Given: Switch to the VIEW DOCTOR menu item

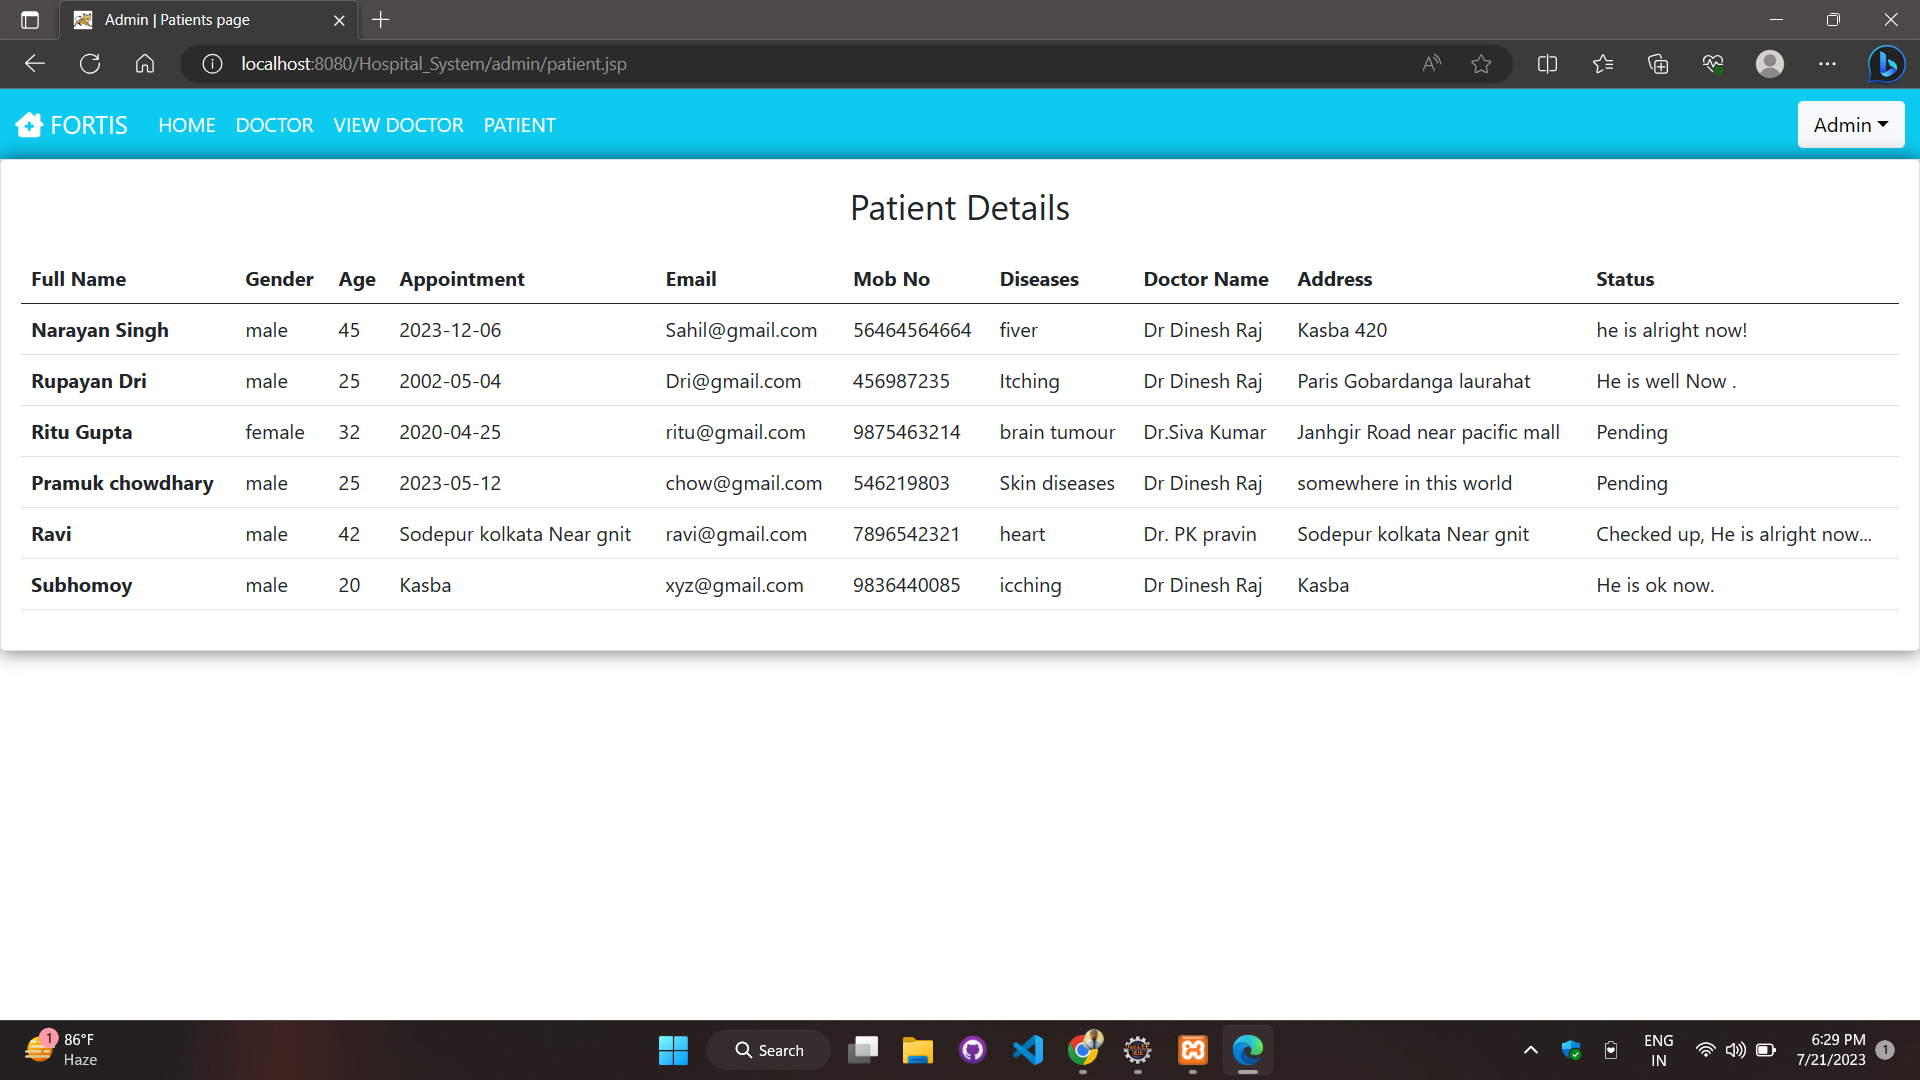Looking at the screenshot, I should click(398, 124).
